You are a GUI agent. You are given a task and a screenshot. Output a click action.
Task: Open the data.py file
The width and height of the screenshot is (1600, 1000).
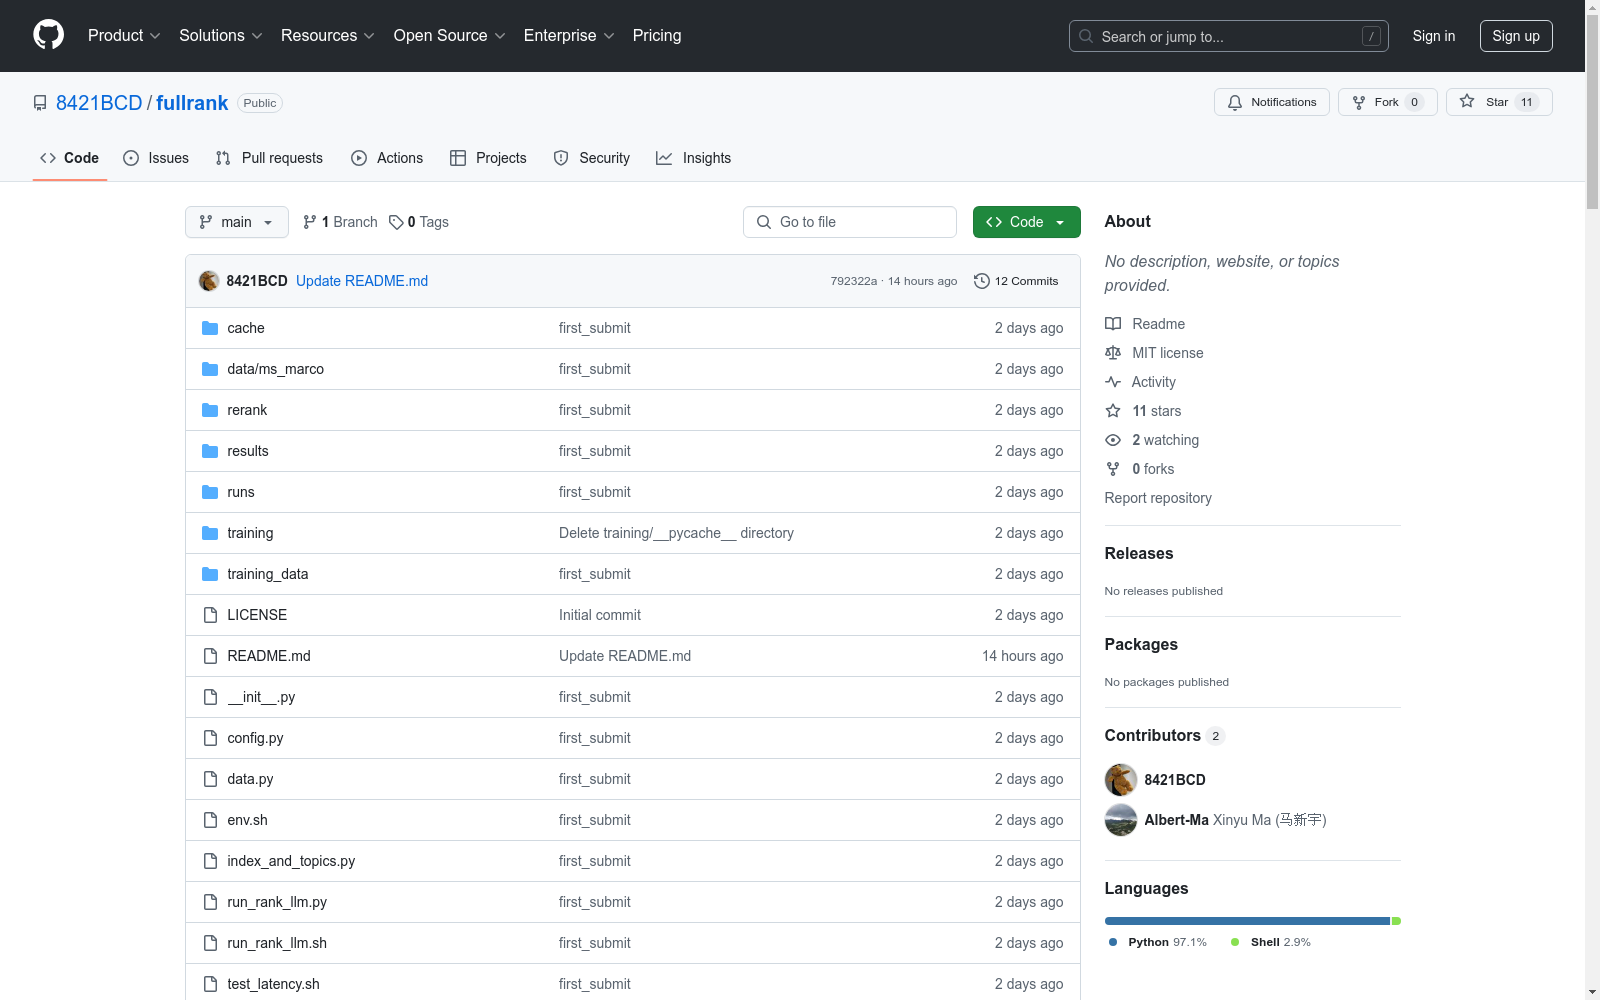pyautogui.click(x=250, y=779)
